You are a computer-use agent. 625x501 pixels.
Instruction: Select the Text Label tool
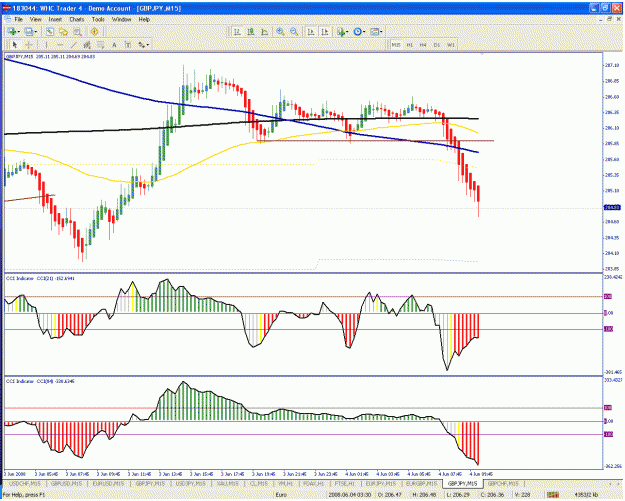pyautogui.click(x=128, y=45)
